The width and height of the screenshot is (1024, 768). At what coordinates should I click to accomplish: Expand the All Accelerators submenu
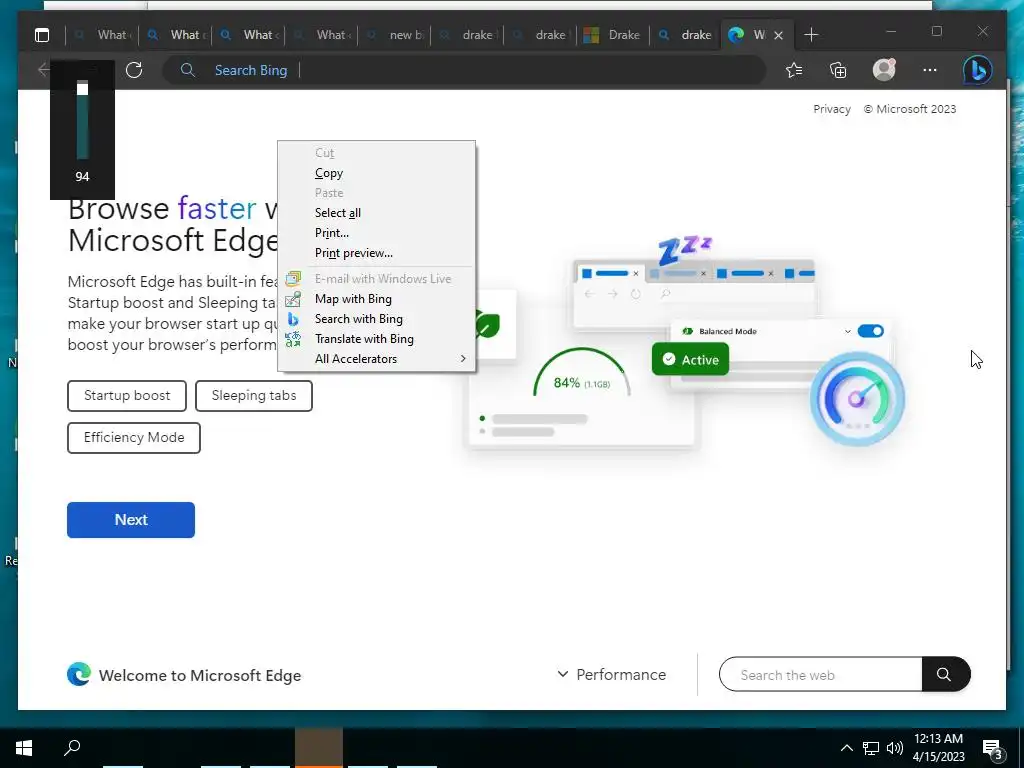376,359
